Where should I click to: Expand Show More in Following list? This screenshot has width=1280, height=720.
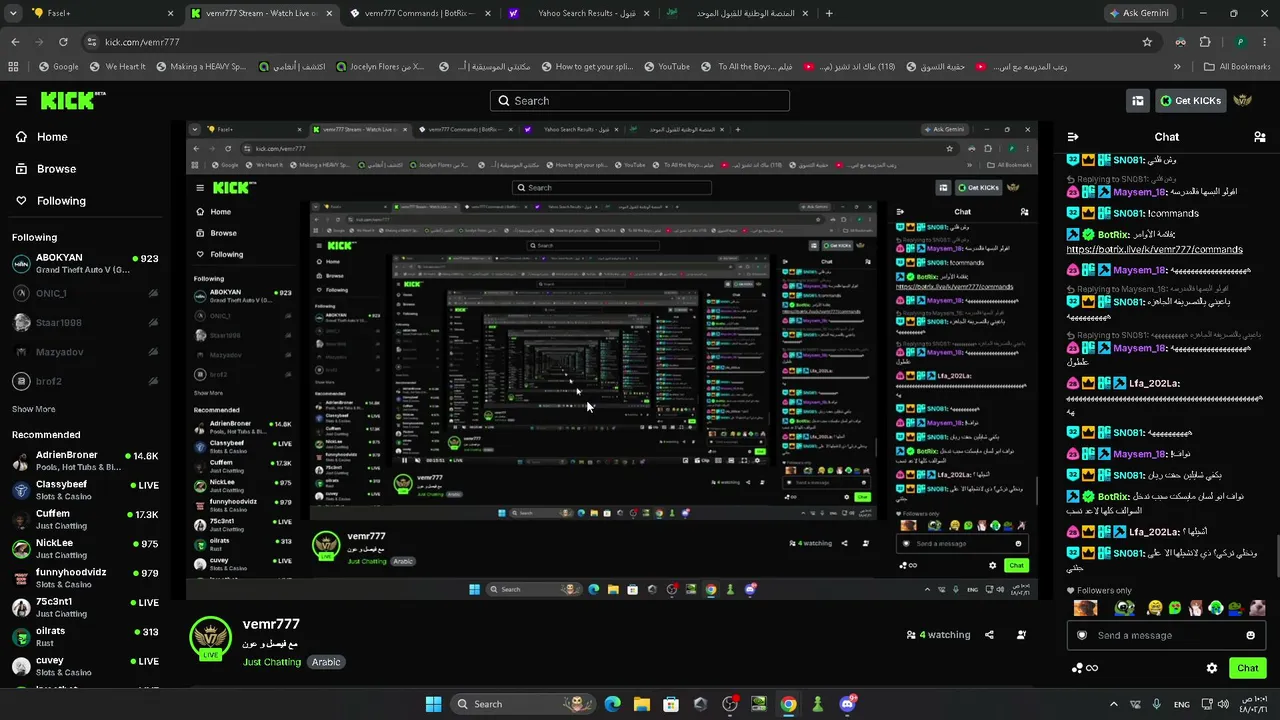[x=34, y=409]
